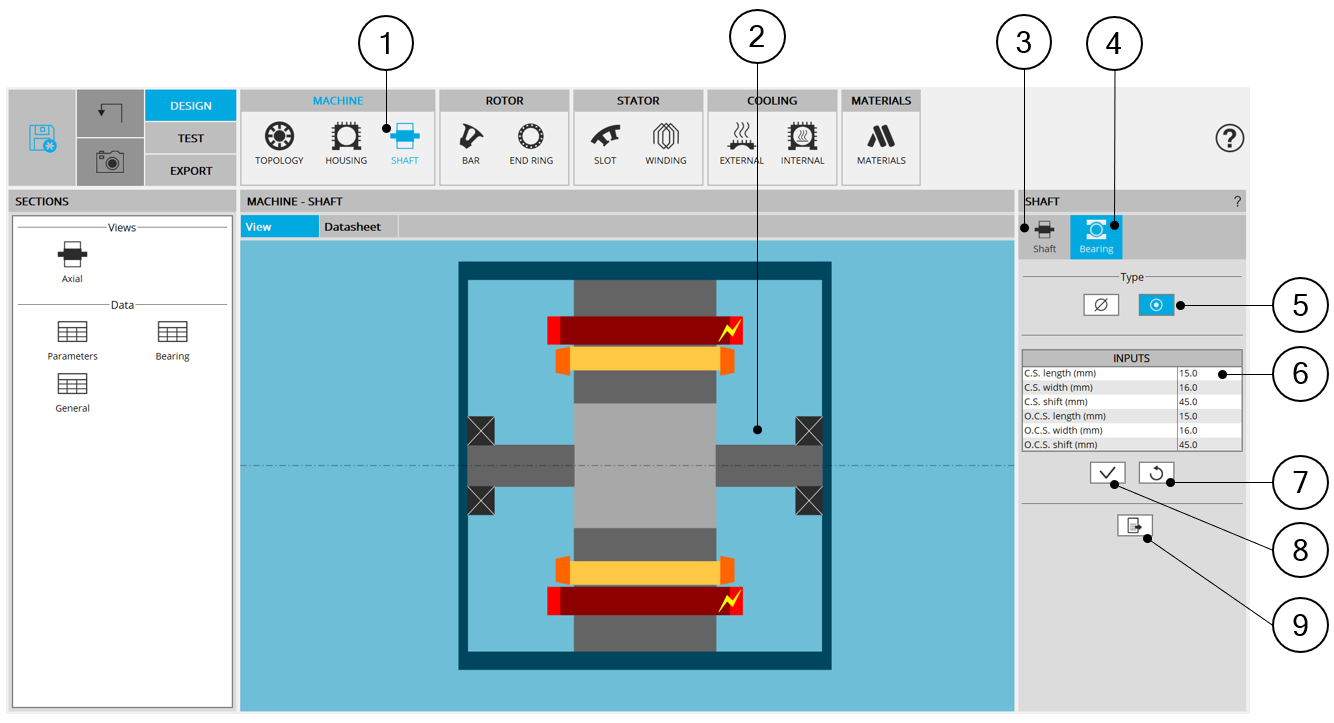The height and width of the screenshot is (723, 1334).
Task: Take a screenshot with camera icon
Action: tap(110, 161)
